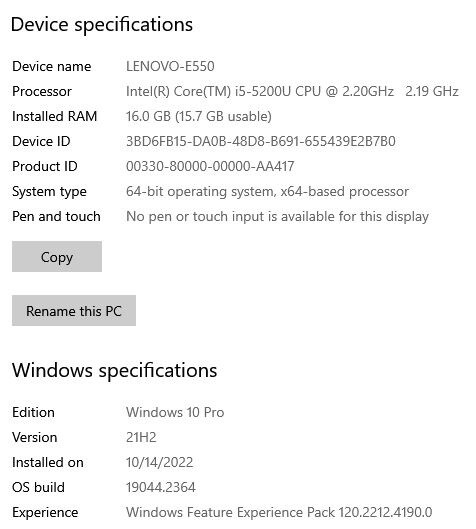This screenshot has width=476, height=529.
Task: Click the Installed on date 10/14/2022
Action: [160, 462]
